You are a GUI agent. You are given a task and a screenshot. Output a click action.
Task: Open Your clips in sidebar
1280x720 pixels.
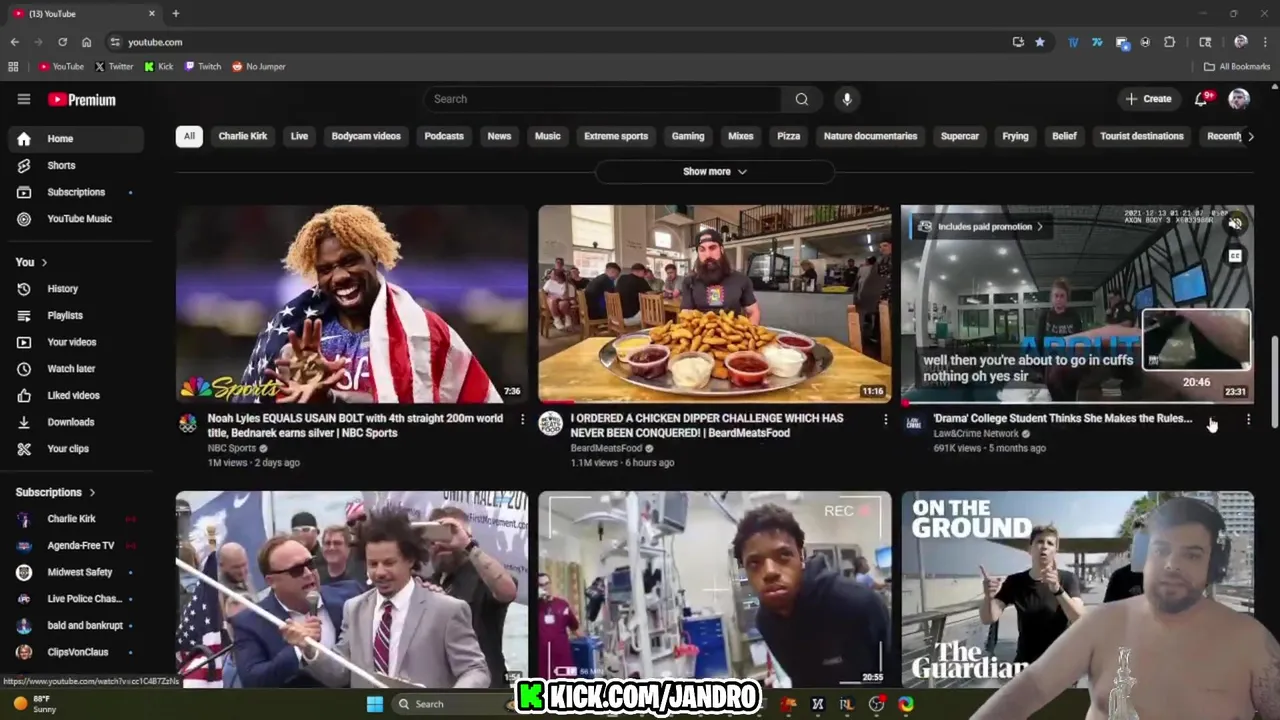coord(76,449)
